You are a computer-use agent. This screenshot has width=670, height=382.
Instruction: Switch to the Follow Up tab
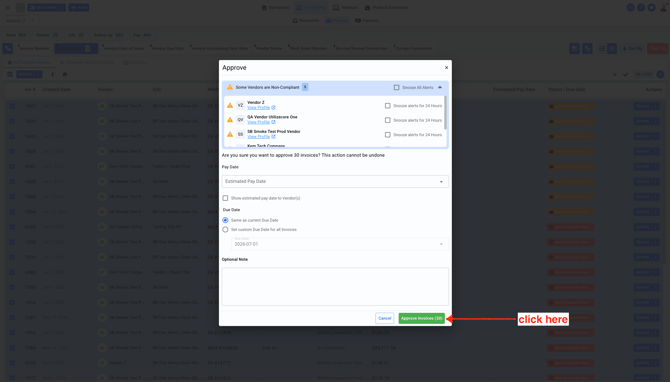pos(109,35)
